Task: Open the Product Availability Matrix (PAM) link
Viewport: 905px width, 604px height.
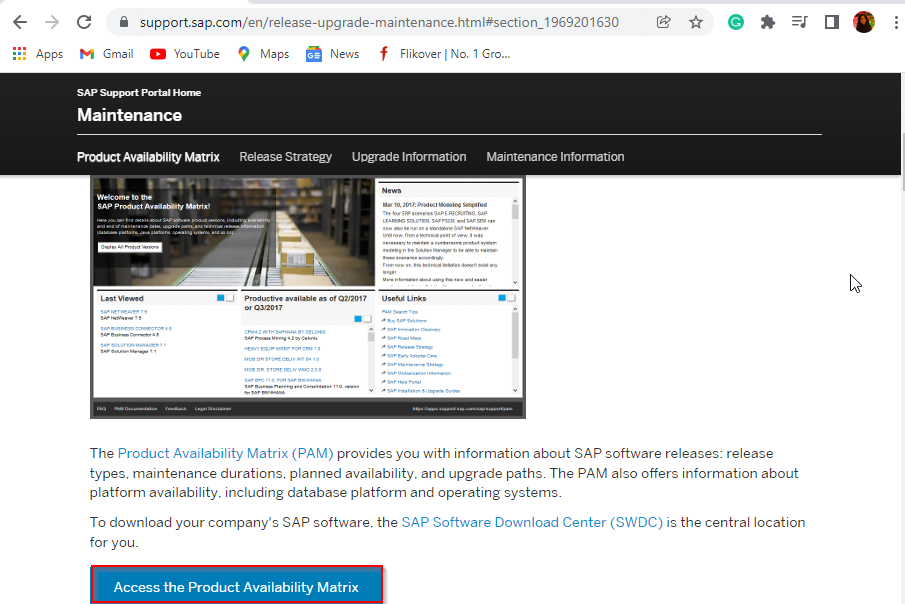Action: point(226,453)
